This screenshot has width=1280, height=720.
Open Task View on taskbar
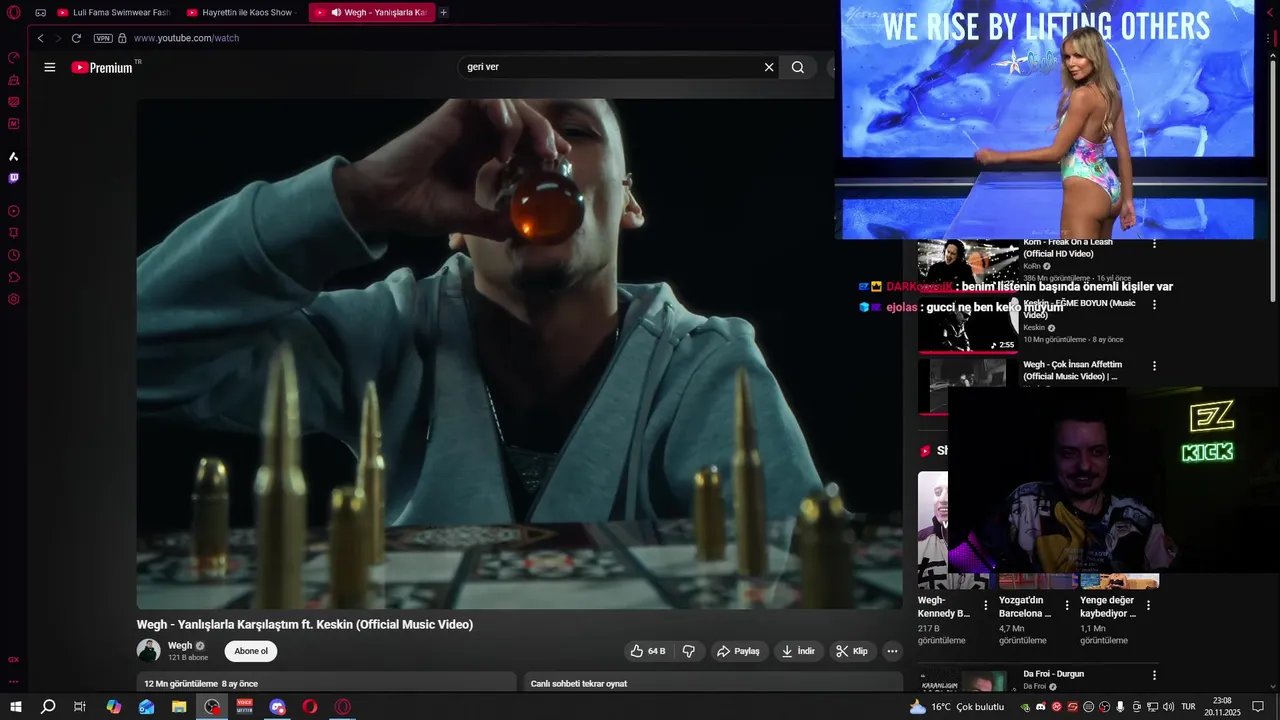pyautogui.click(x=80, y=707)
